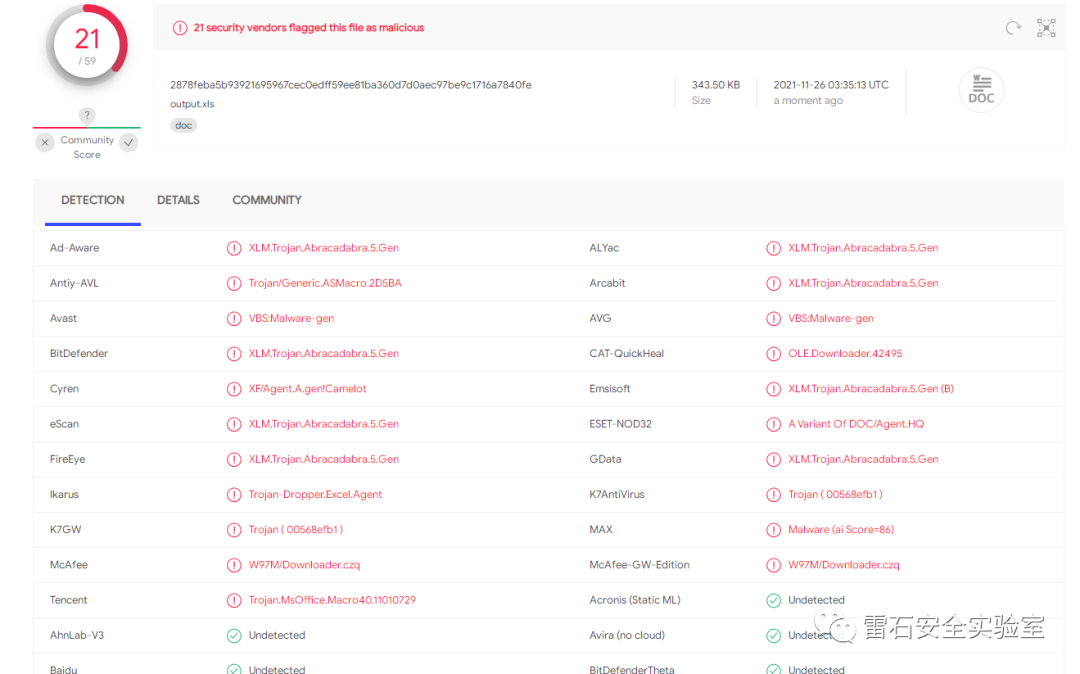1080x674 pixels.
Task: Click alert icon in BitDefender row
Action: 234,354
